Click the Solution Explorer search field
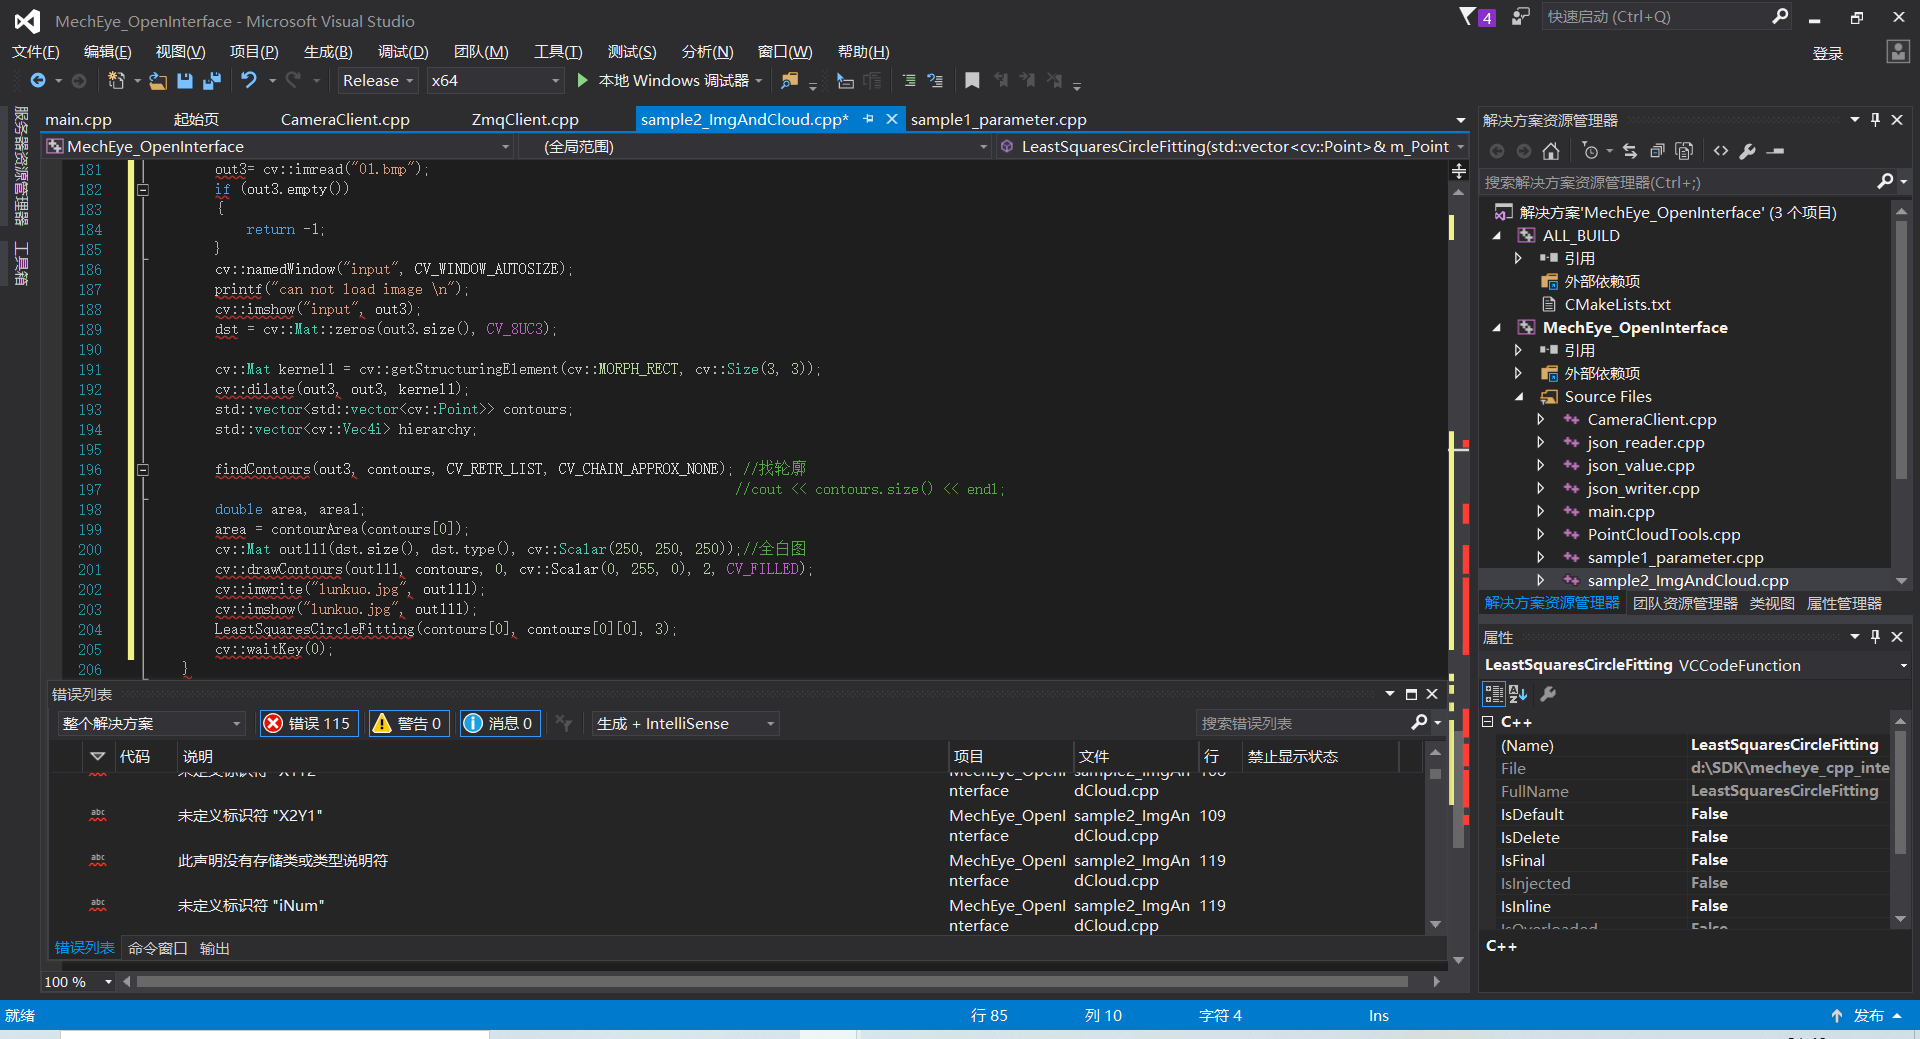Image resolution: width=1920 pixels, height=1039 pixels. (1678, 182)
